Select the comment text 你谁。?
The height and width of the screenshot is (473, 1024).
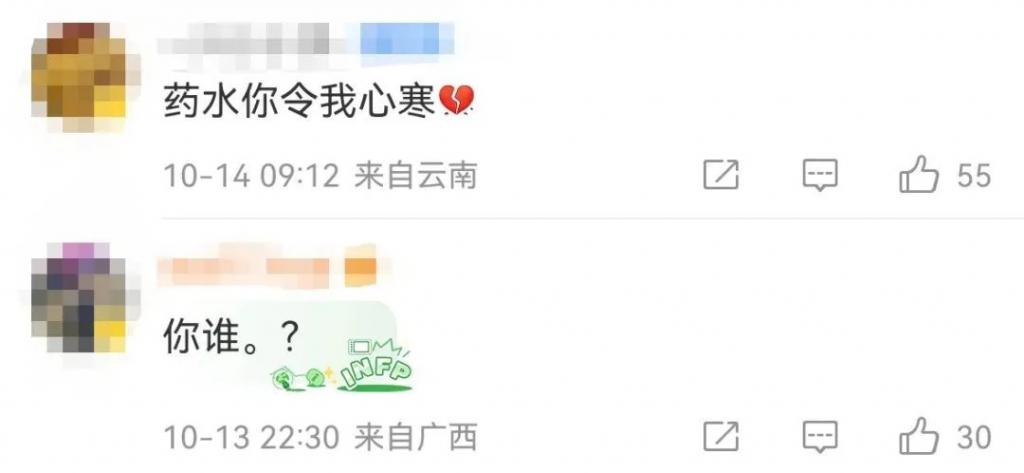coord(231,339)
